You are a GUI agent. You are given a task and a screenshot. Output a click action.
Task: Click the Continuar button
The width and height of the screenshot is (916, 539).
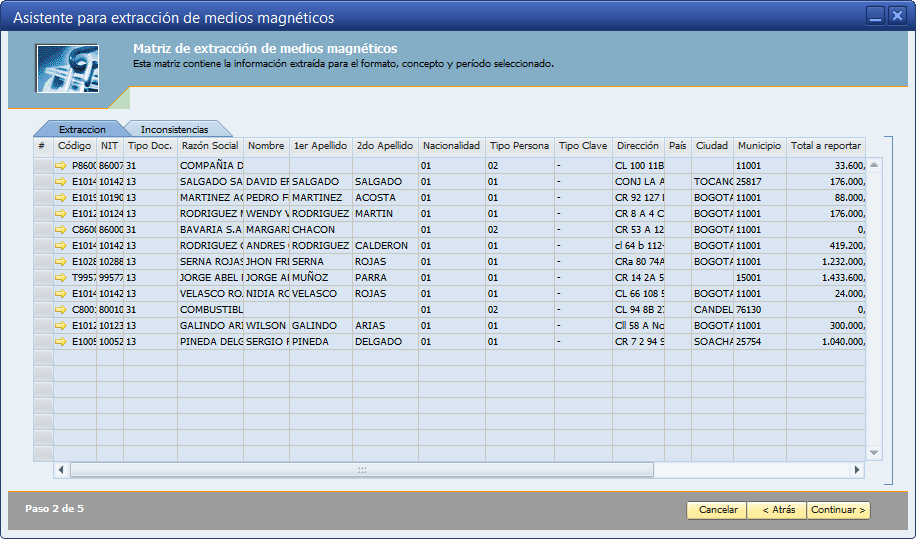(x=838, y=510)
